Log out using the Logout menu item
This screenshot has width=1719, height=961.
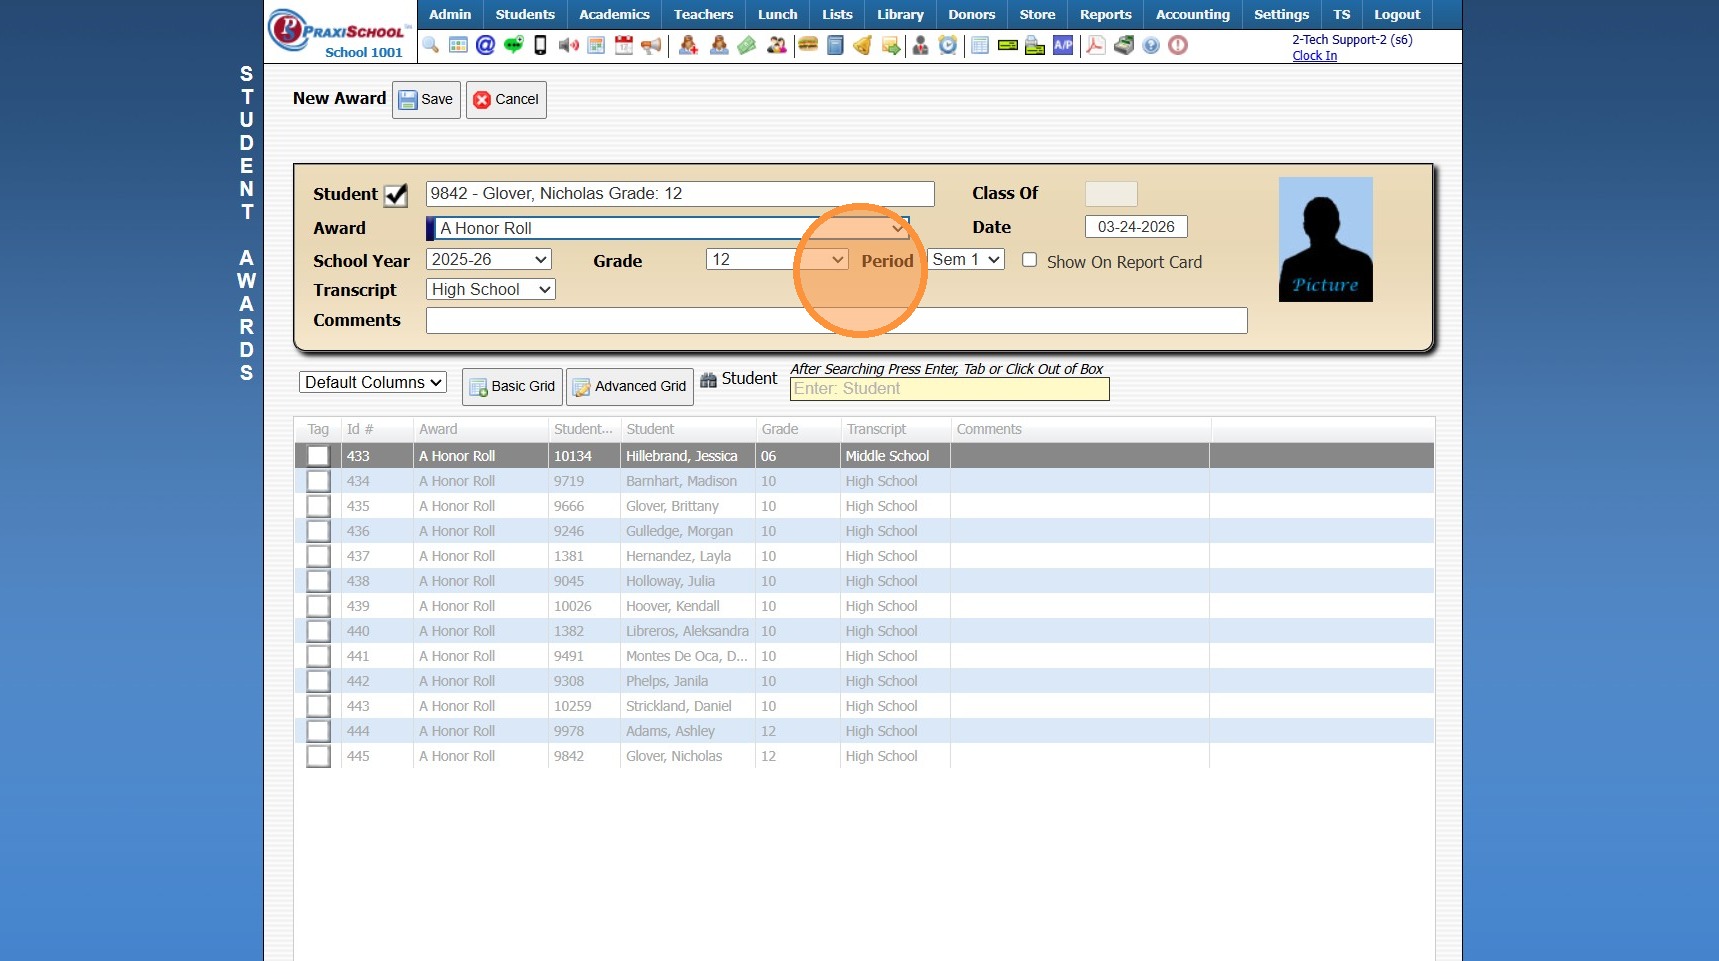[1397, 14]
